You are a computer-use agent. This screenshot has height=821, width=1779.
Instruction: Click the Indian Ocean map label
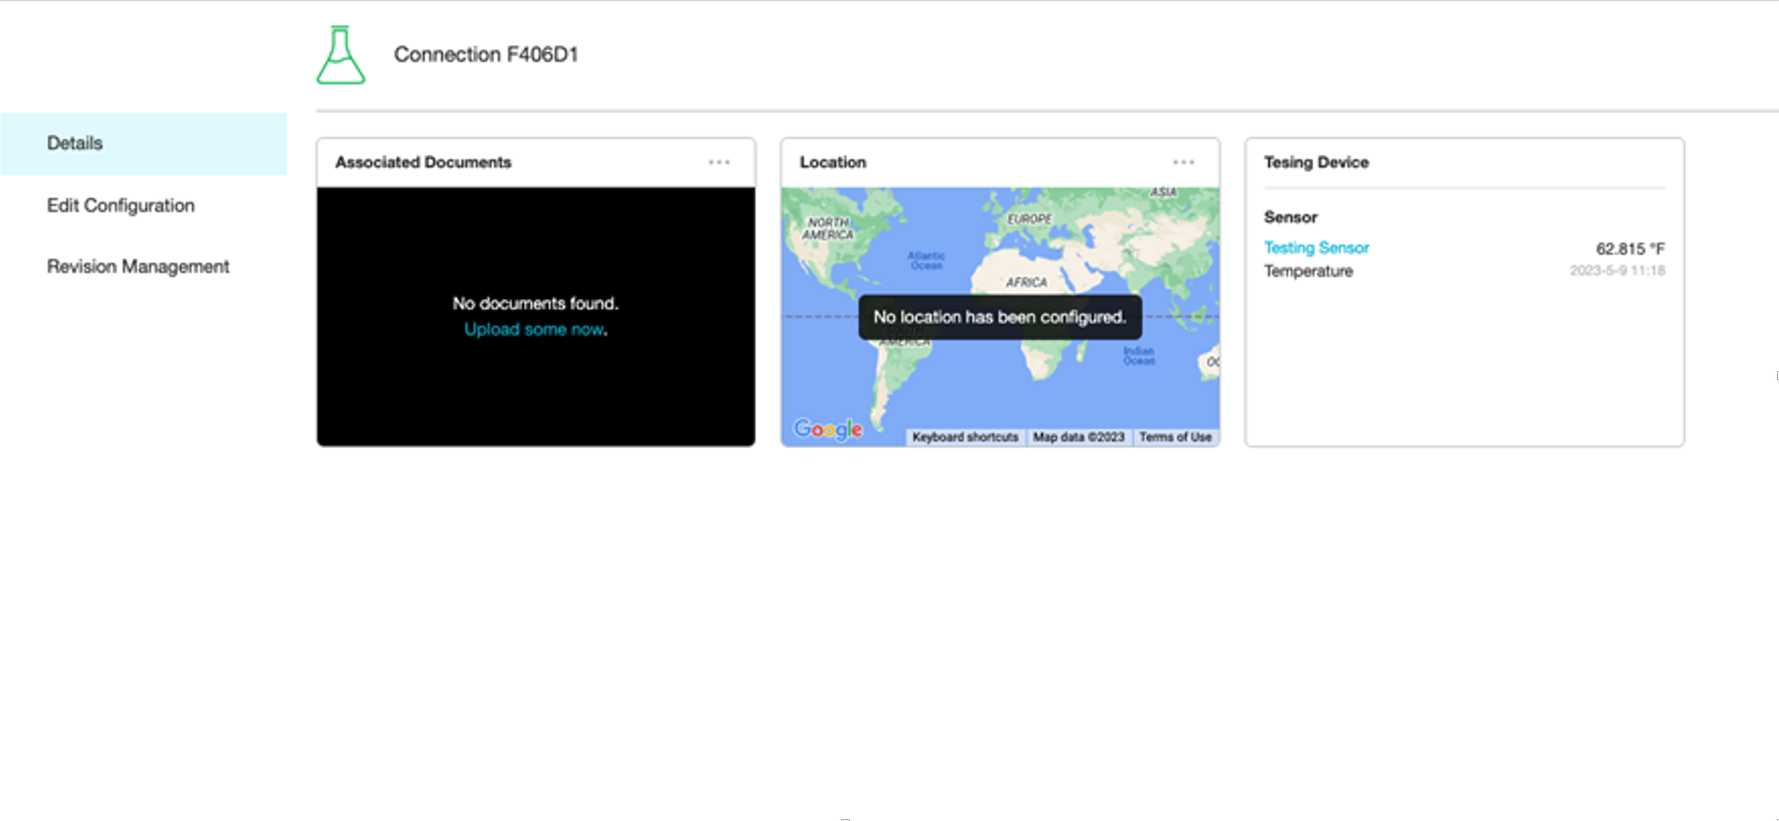point(1138,356)
